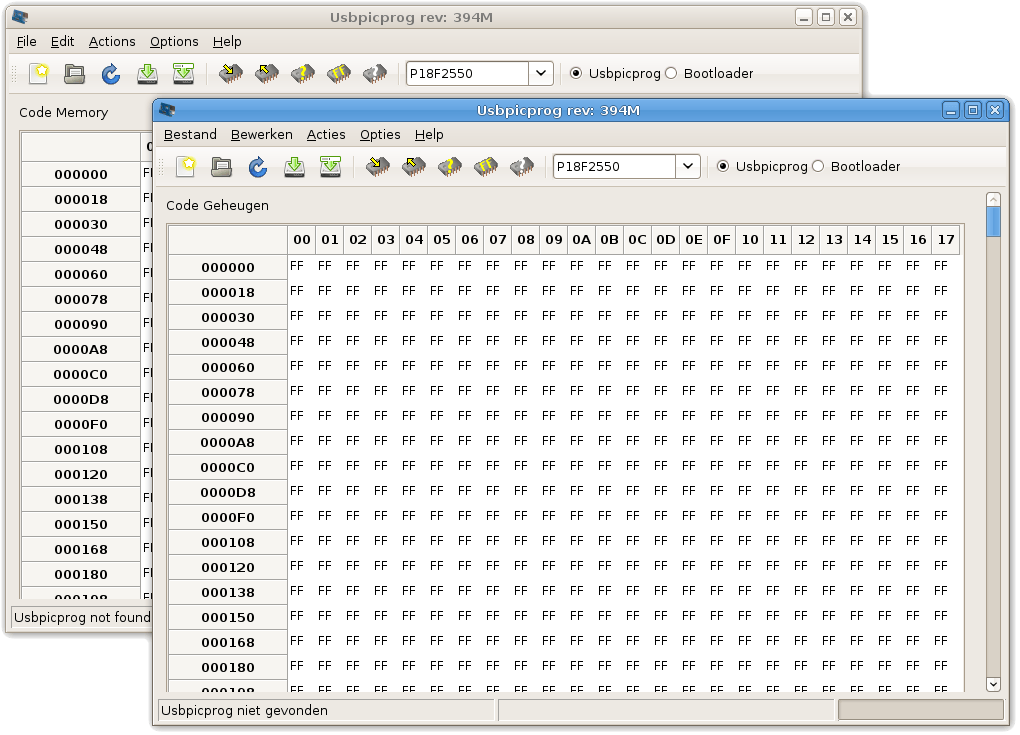The height and width of the screenshot is (735, 1020).
Task: Click 'Usbpicprog not found' status text
Action: (x=82, y=618)
